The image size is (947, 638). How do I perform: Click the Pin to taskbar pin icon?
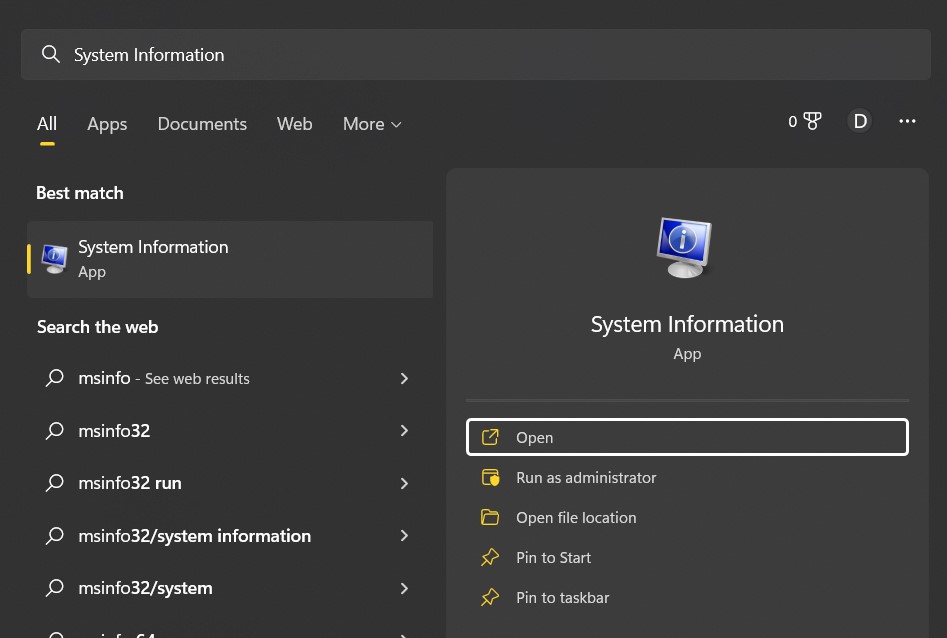(x=490, y=597)
